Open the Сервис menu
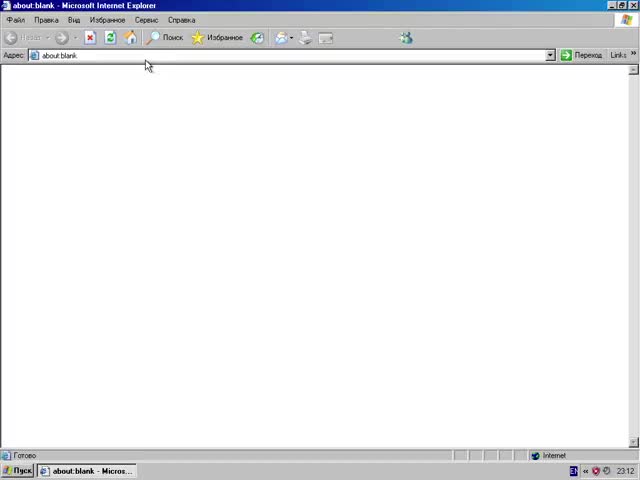640x480 pixels. coord(146,20)
